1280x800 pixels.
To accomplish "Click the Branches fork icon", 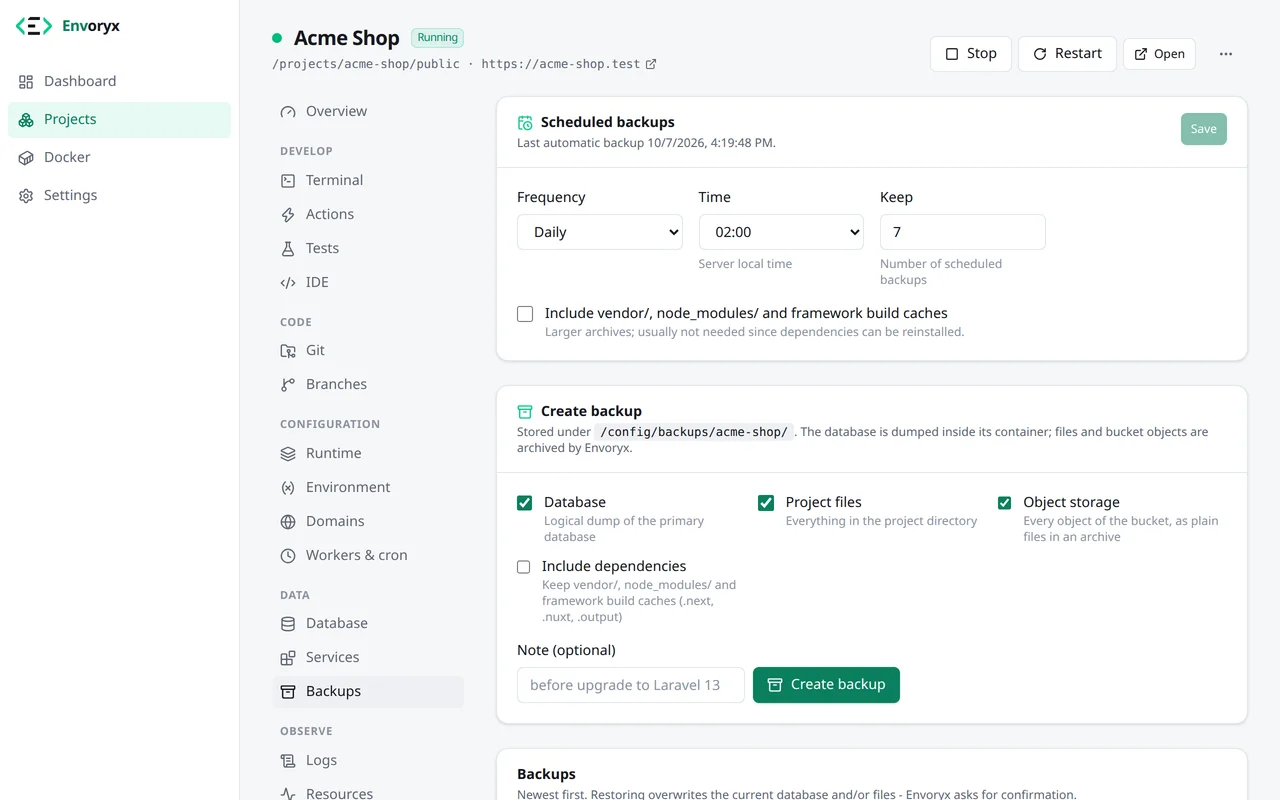I will point(288,384).
